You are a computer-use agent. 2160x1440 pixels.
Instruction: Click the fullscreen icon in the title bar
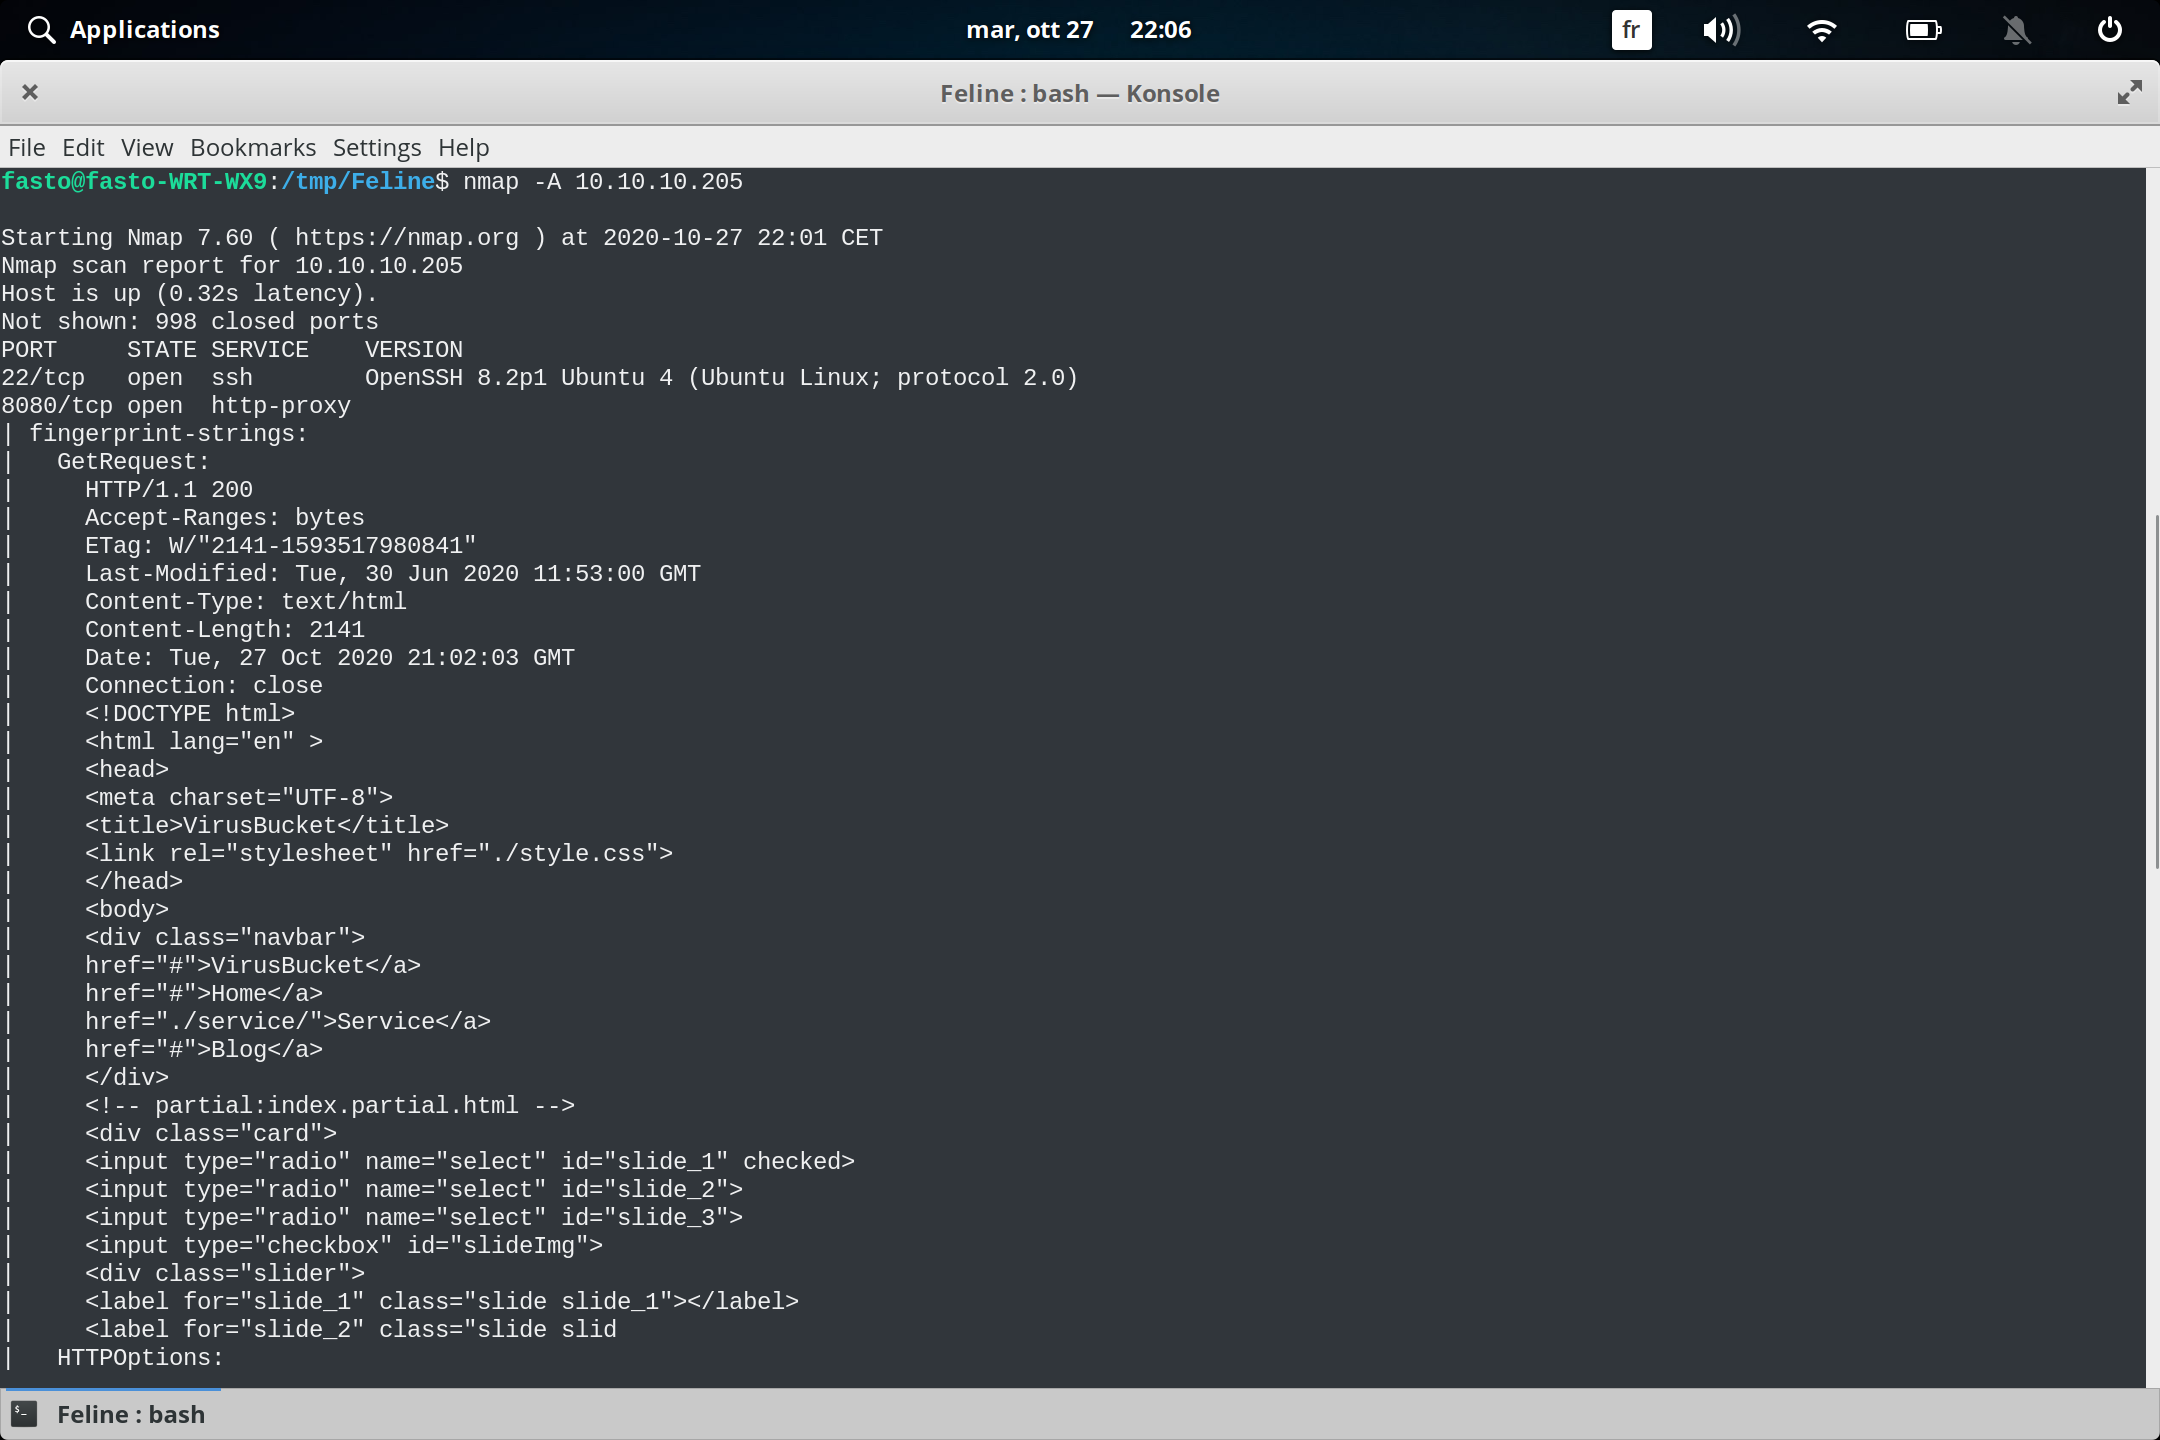click(x=2129, y=92)
